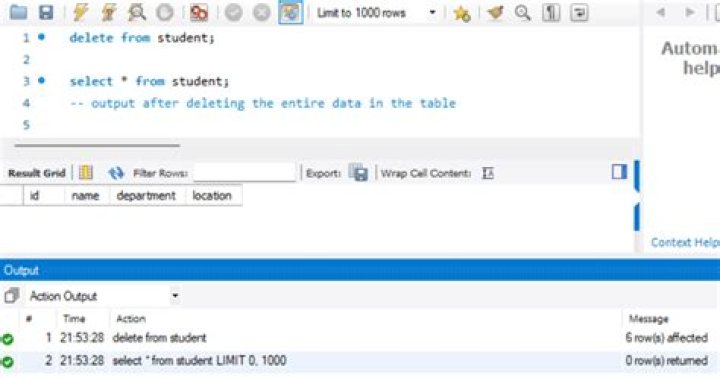This screenshot has height=378, width=720.
Task: Save snippet with the star icon
Action: click(x=461, y=13)
